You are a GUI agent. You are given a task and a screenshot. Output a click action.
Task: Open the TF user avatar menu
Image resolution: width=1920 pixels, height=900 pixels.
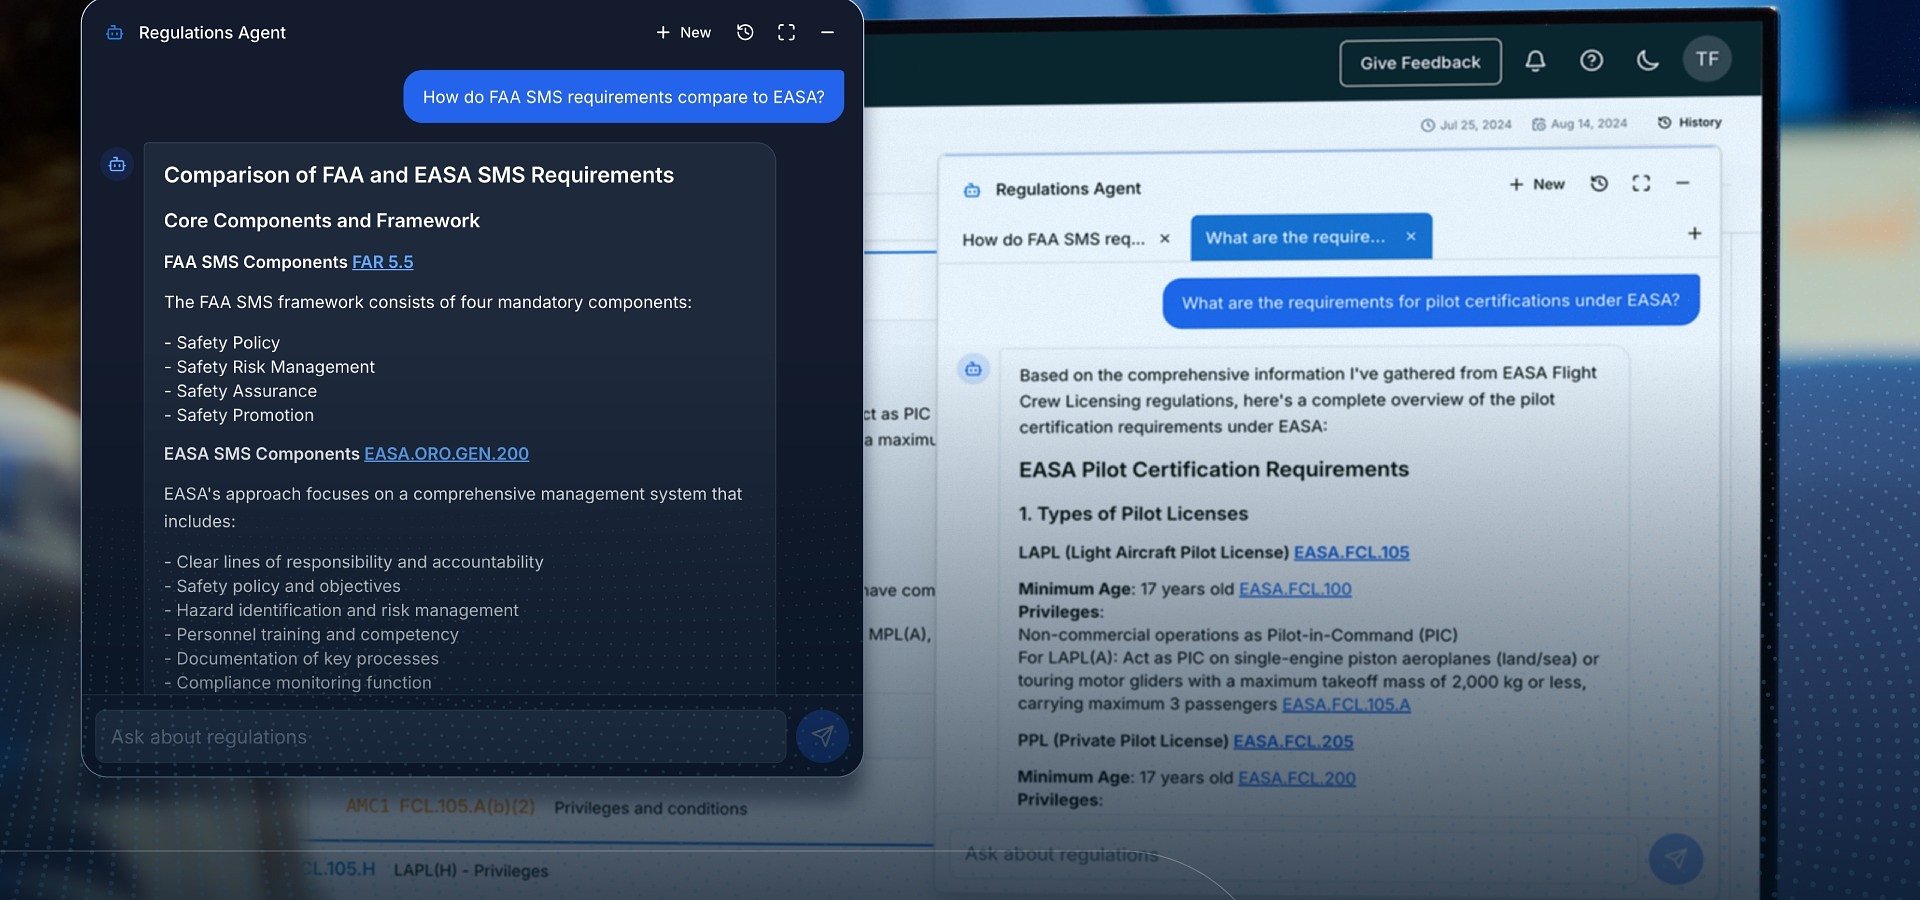click(x=1707, y=60)
